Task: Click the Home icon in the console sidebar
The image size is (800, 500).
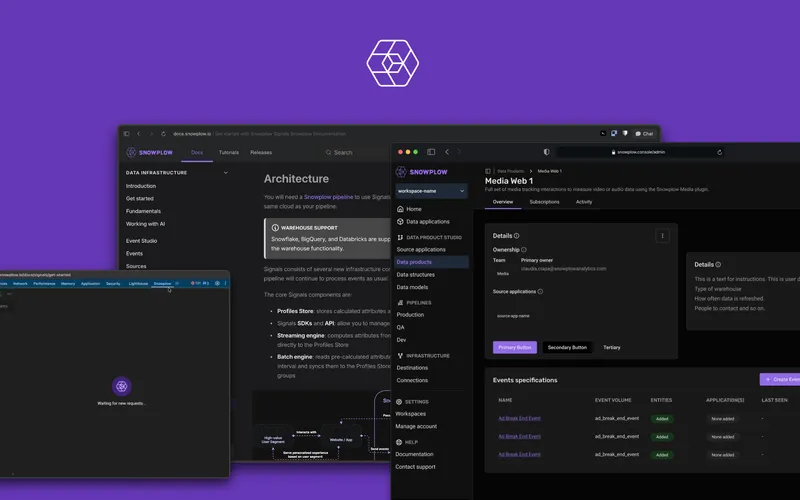Action: click(400, 209)
